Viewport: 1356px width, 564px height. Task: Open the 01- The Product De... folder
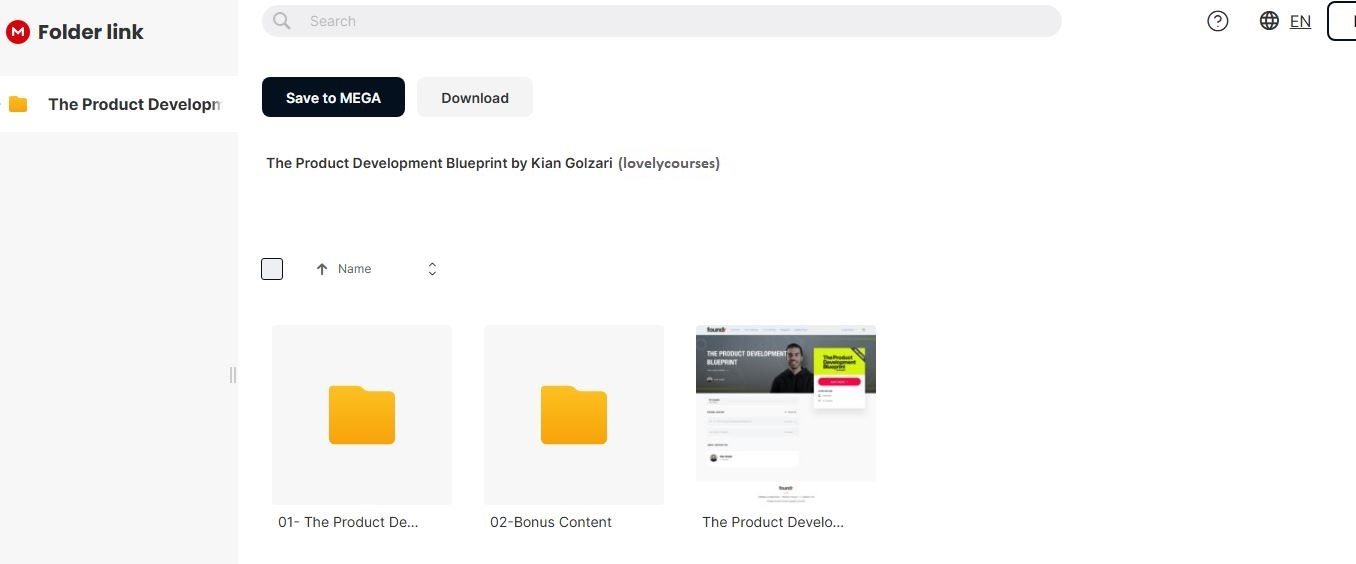pos(362,414)
